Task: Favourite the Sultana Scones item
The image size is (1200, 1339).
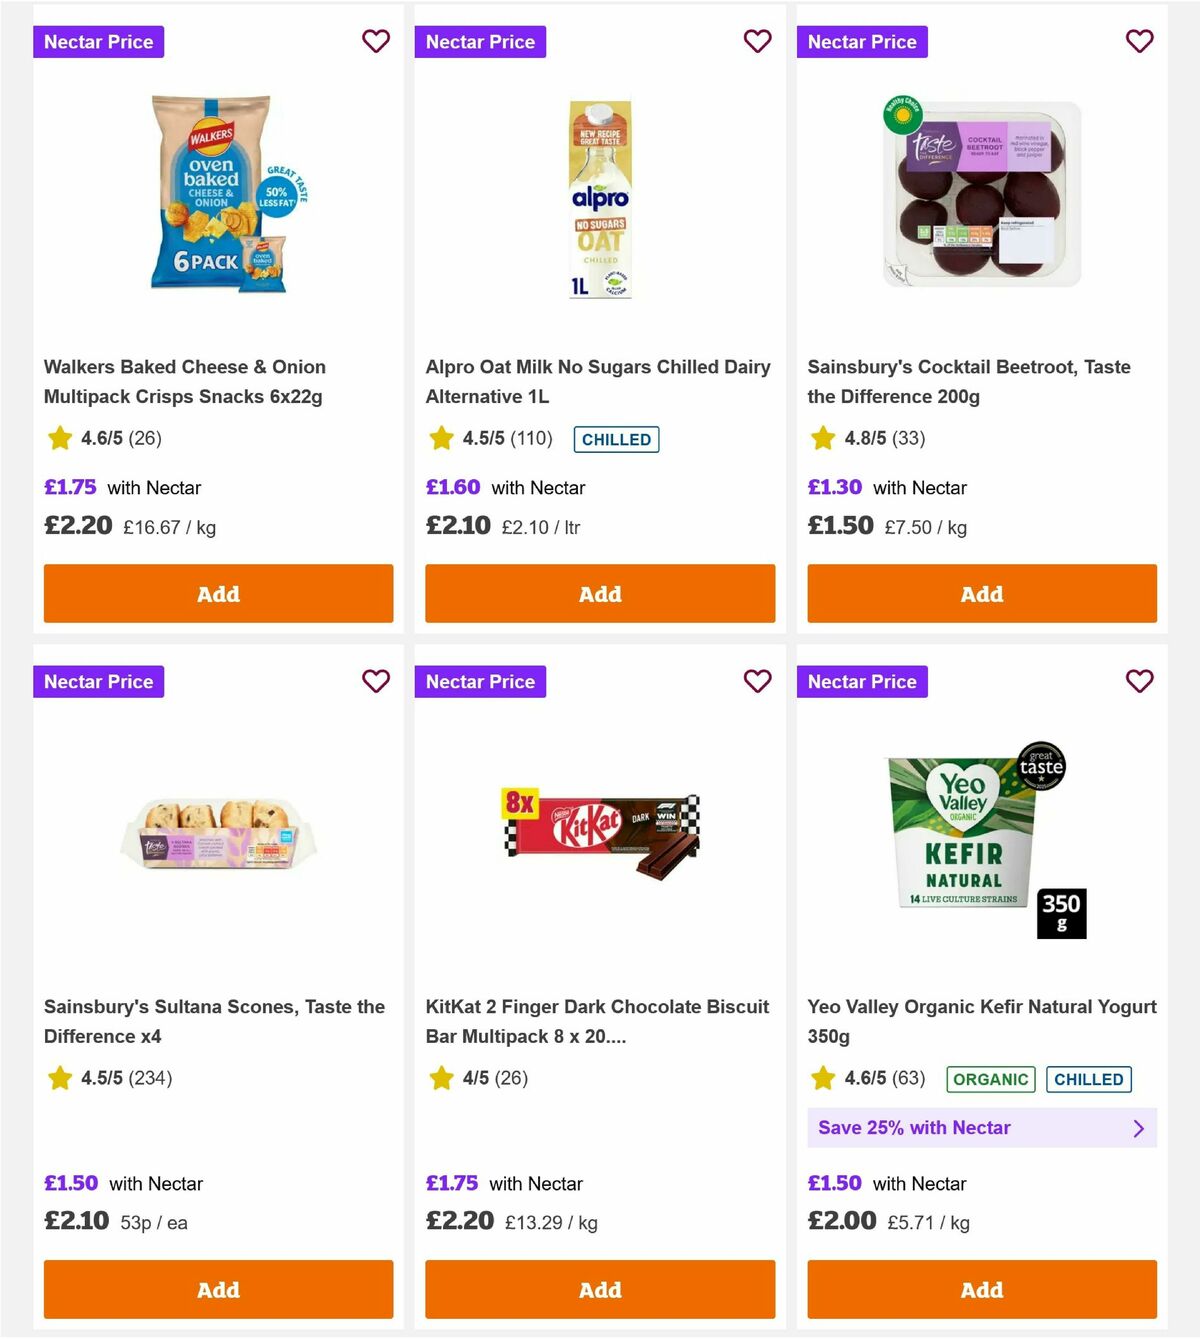Action: 376,681
